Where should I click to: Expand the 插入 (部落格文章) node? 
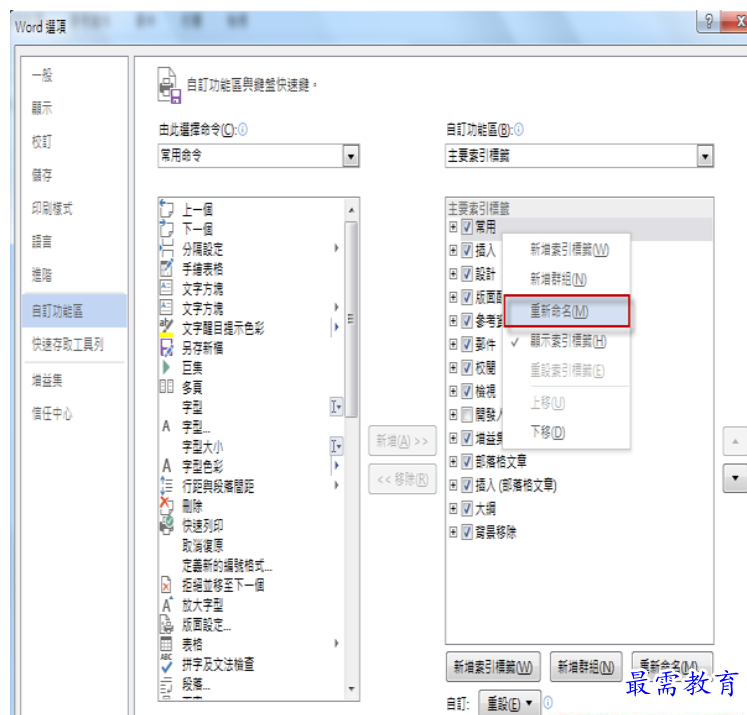[453, 485]
